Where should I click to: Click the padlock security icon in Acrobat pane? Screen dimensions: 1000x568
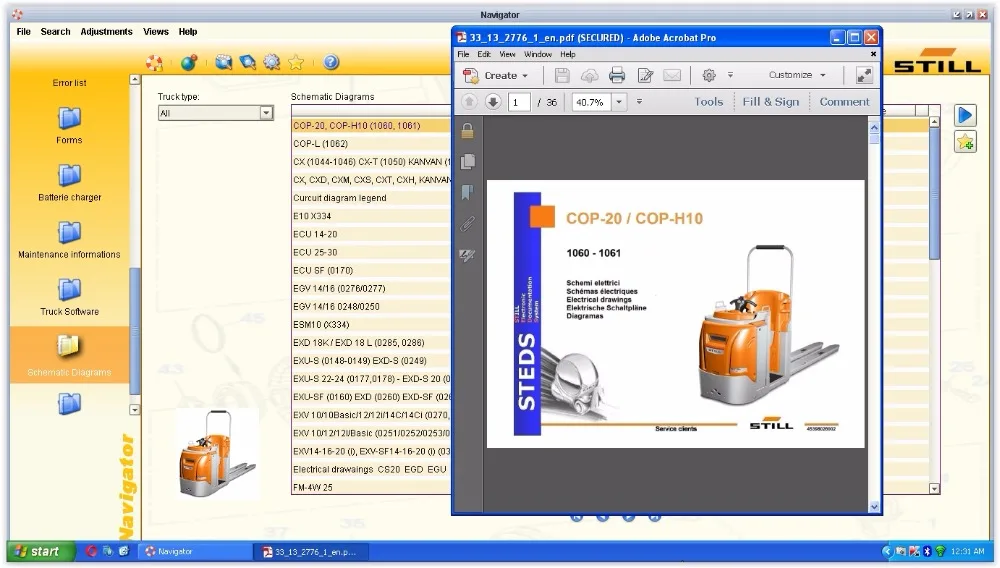click(x=467, y=131)
